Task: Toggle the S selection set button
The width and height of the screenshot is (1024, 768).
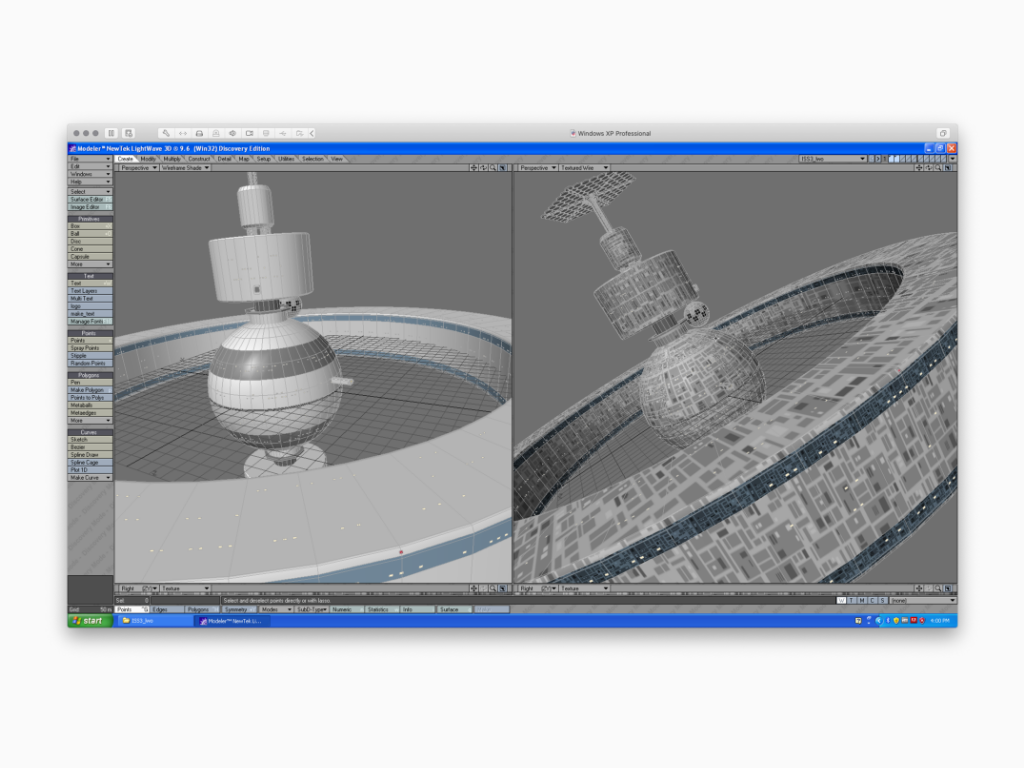Action: [x=883, y=600]
